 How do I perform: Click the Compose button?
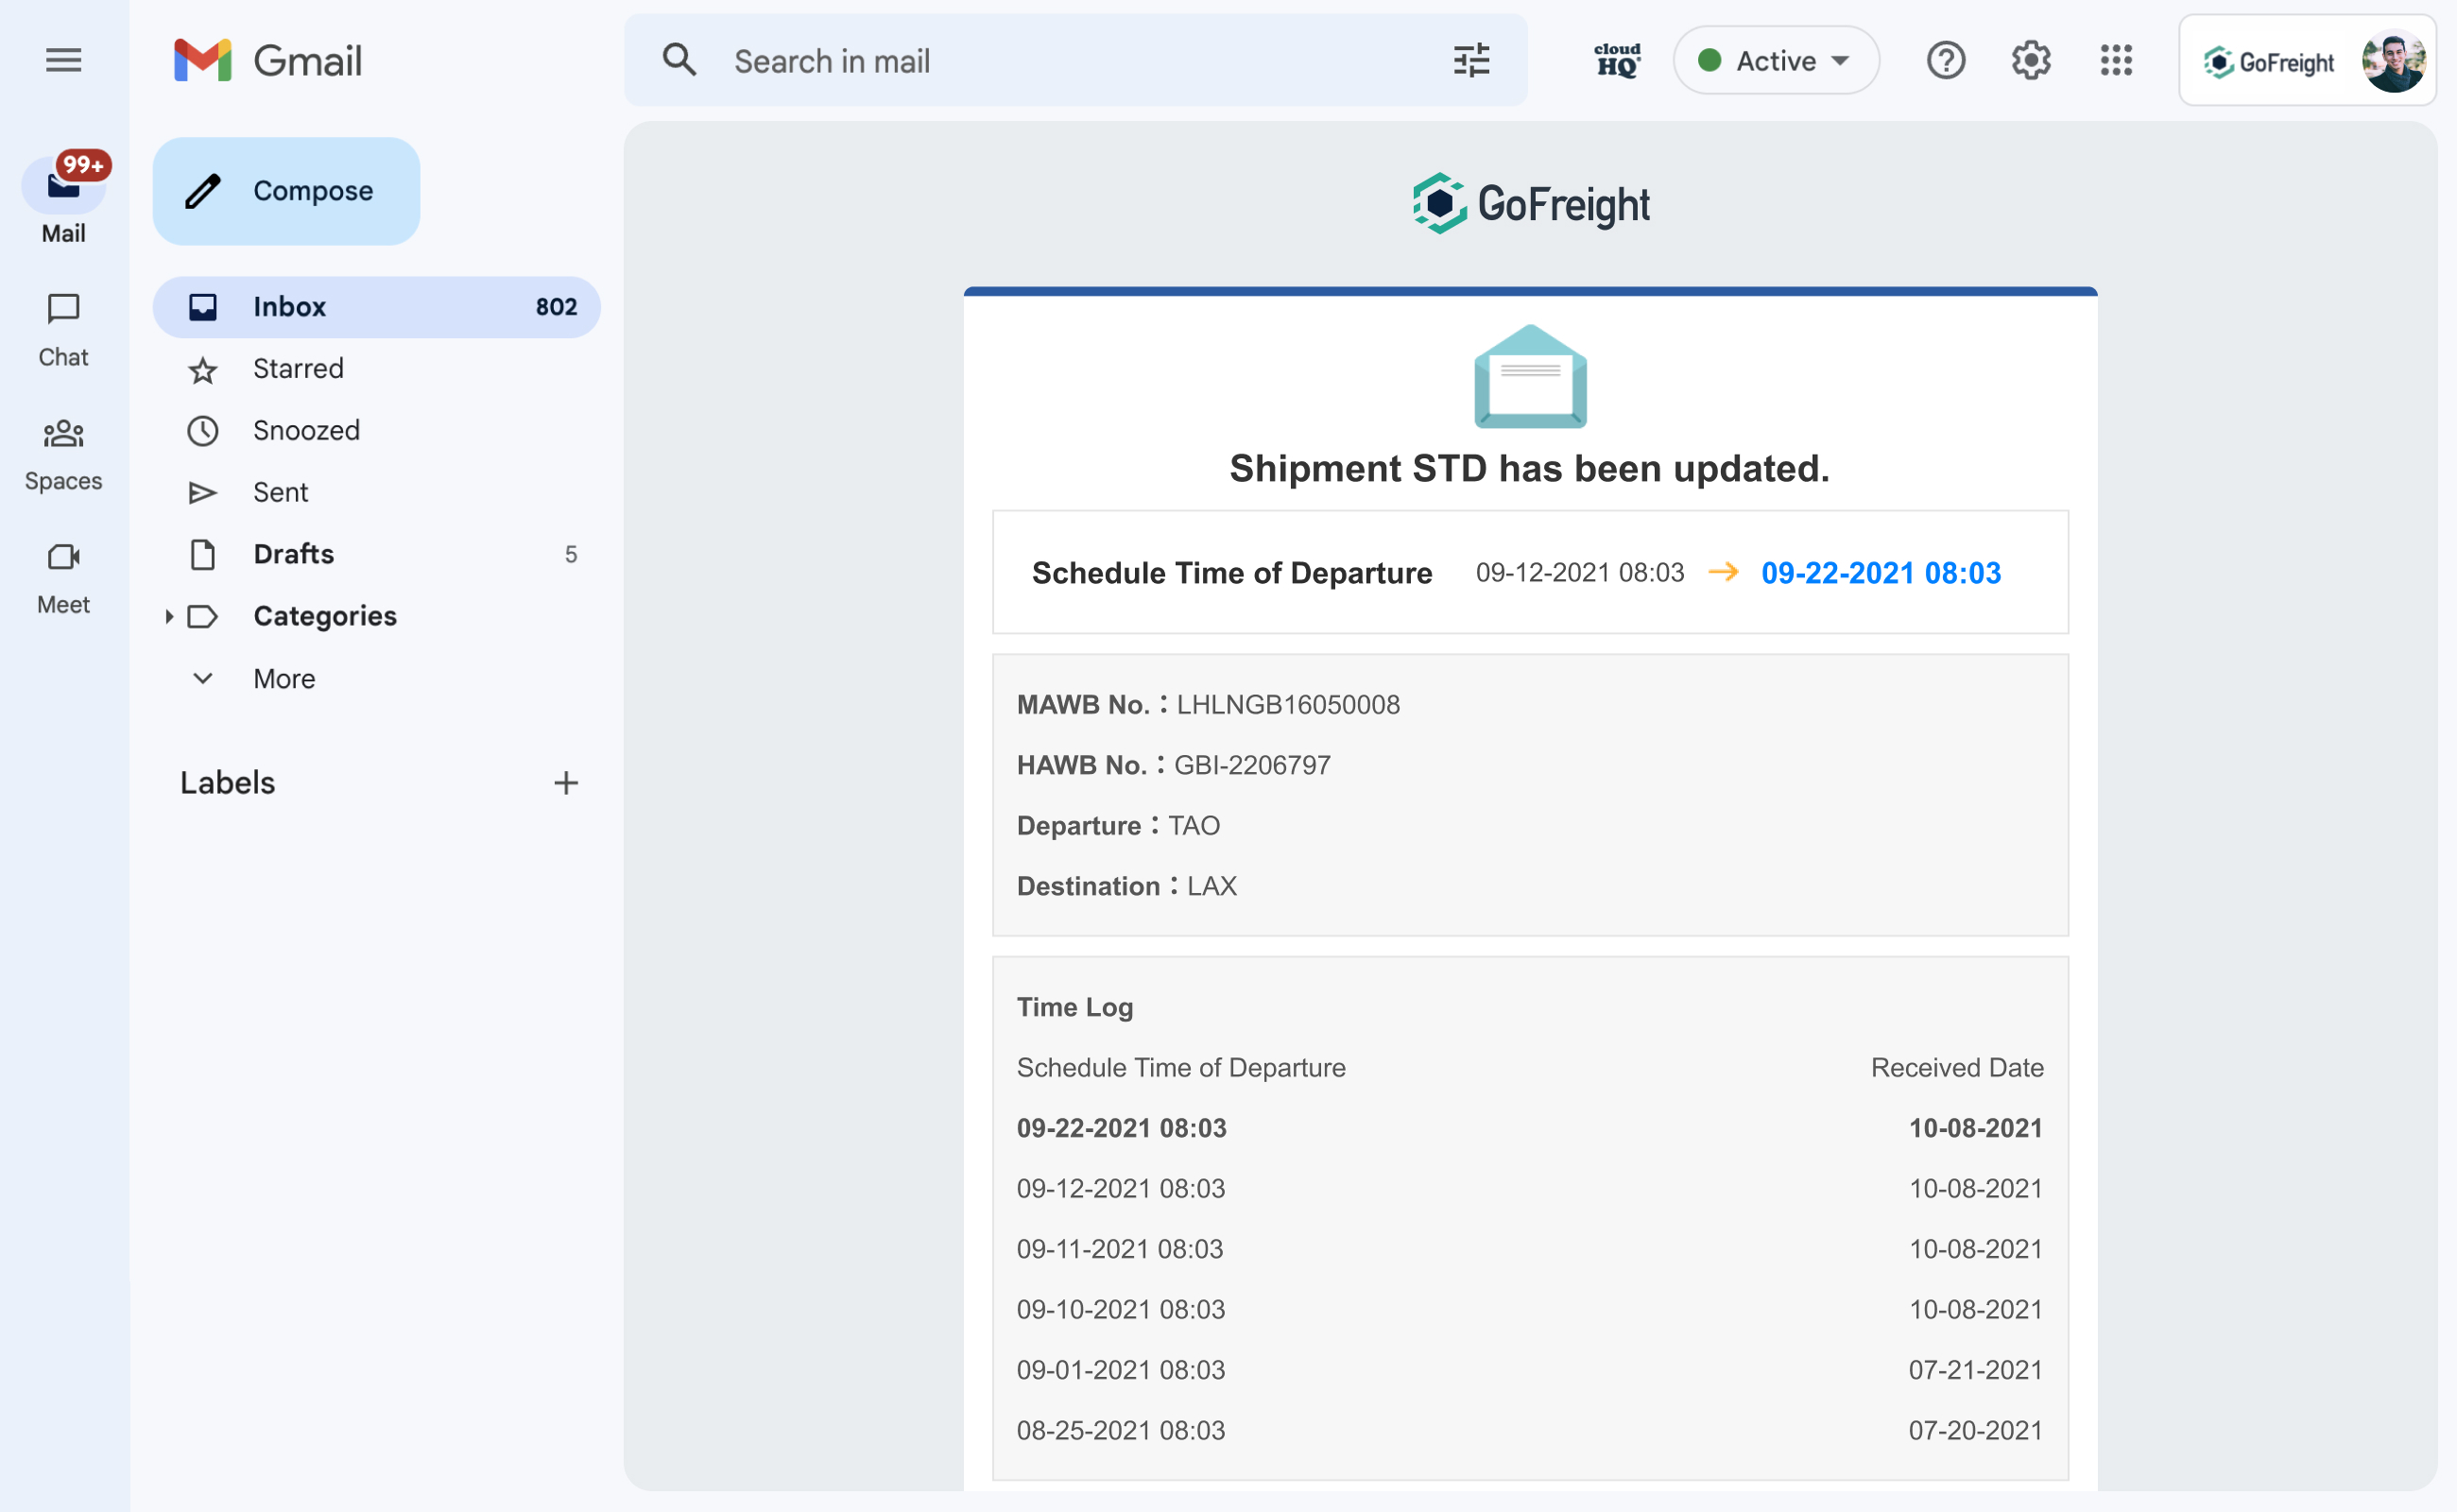coord(287,191)
